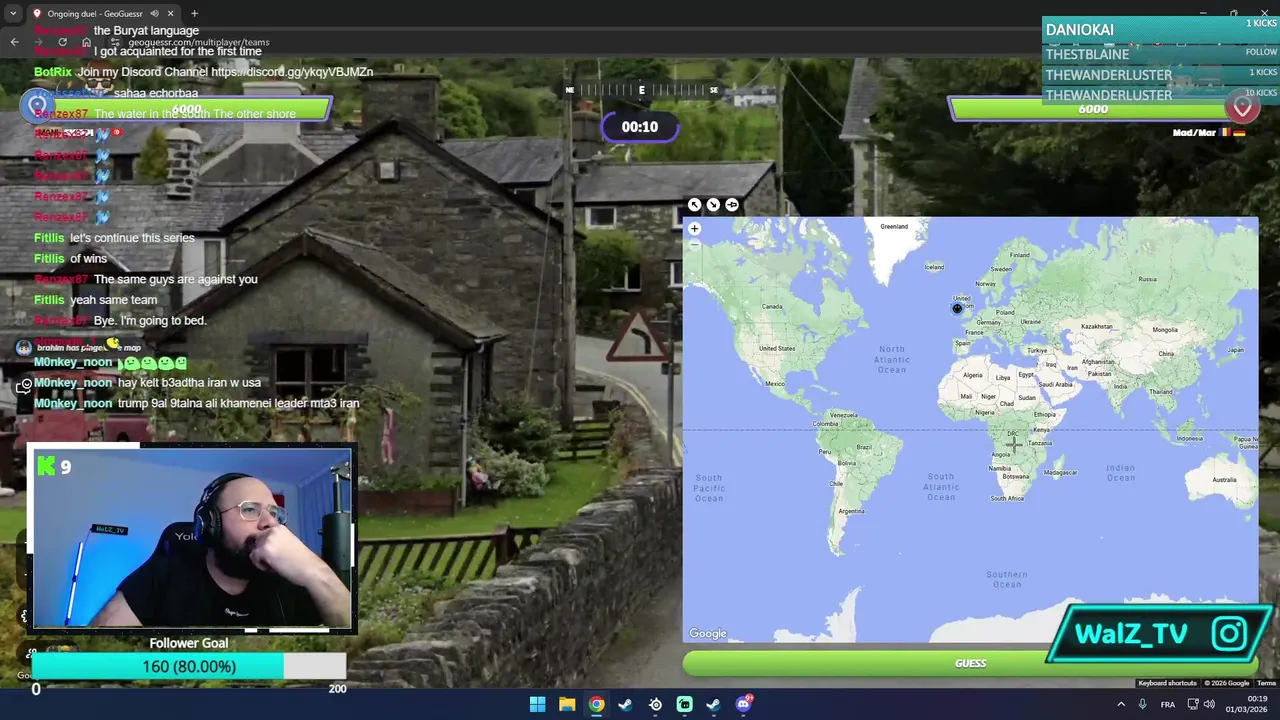Image resolution: width=1280 pixels, height=720 pixels.
Task: Open the first Steam taskbar icon
Action: [625, 704]
